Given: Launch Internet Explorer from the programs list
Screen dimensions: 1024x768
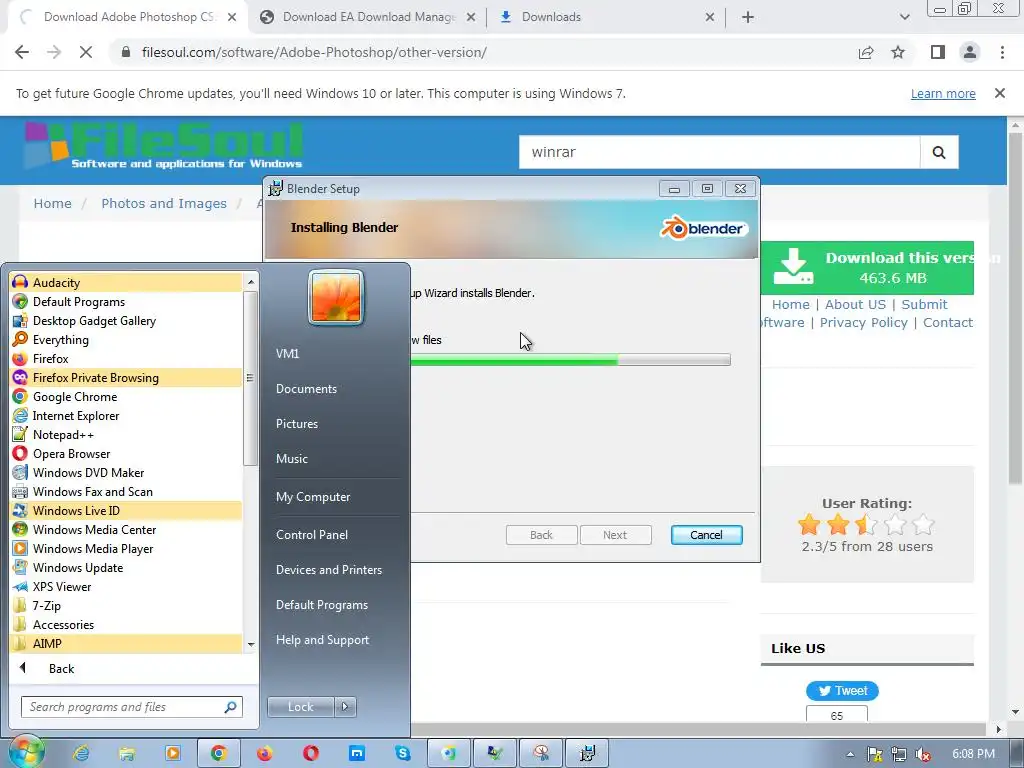Looking at the screenshot, I should [x=126, y=415].
